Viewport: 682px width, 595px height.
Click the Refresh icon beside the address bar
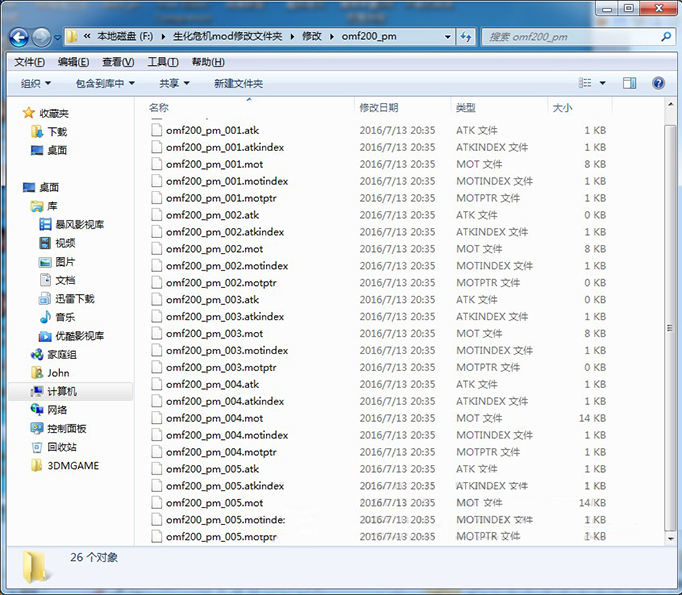(x=466, y=37)
